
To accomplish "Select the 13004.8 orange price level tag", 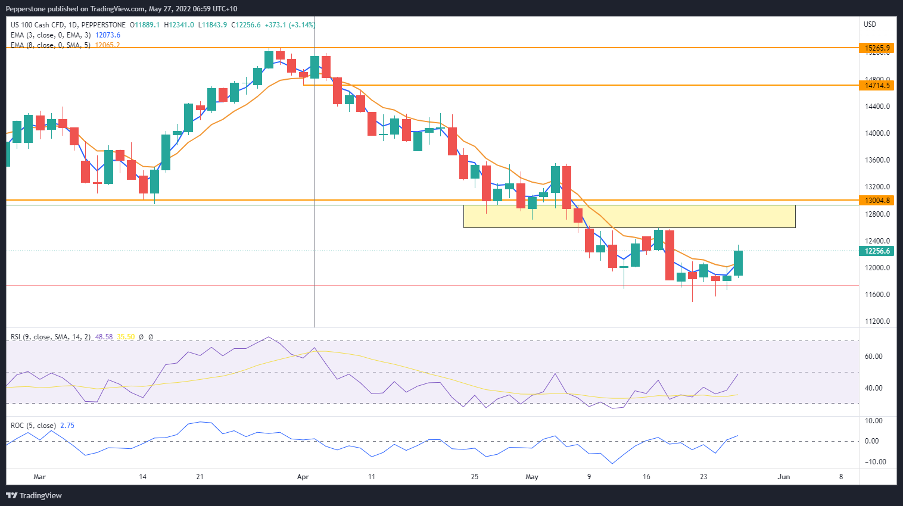I will [x=876, y=201].
